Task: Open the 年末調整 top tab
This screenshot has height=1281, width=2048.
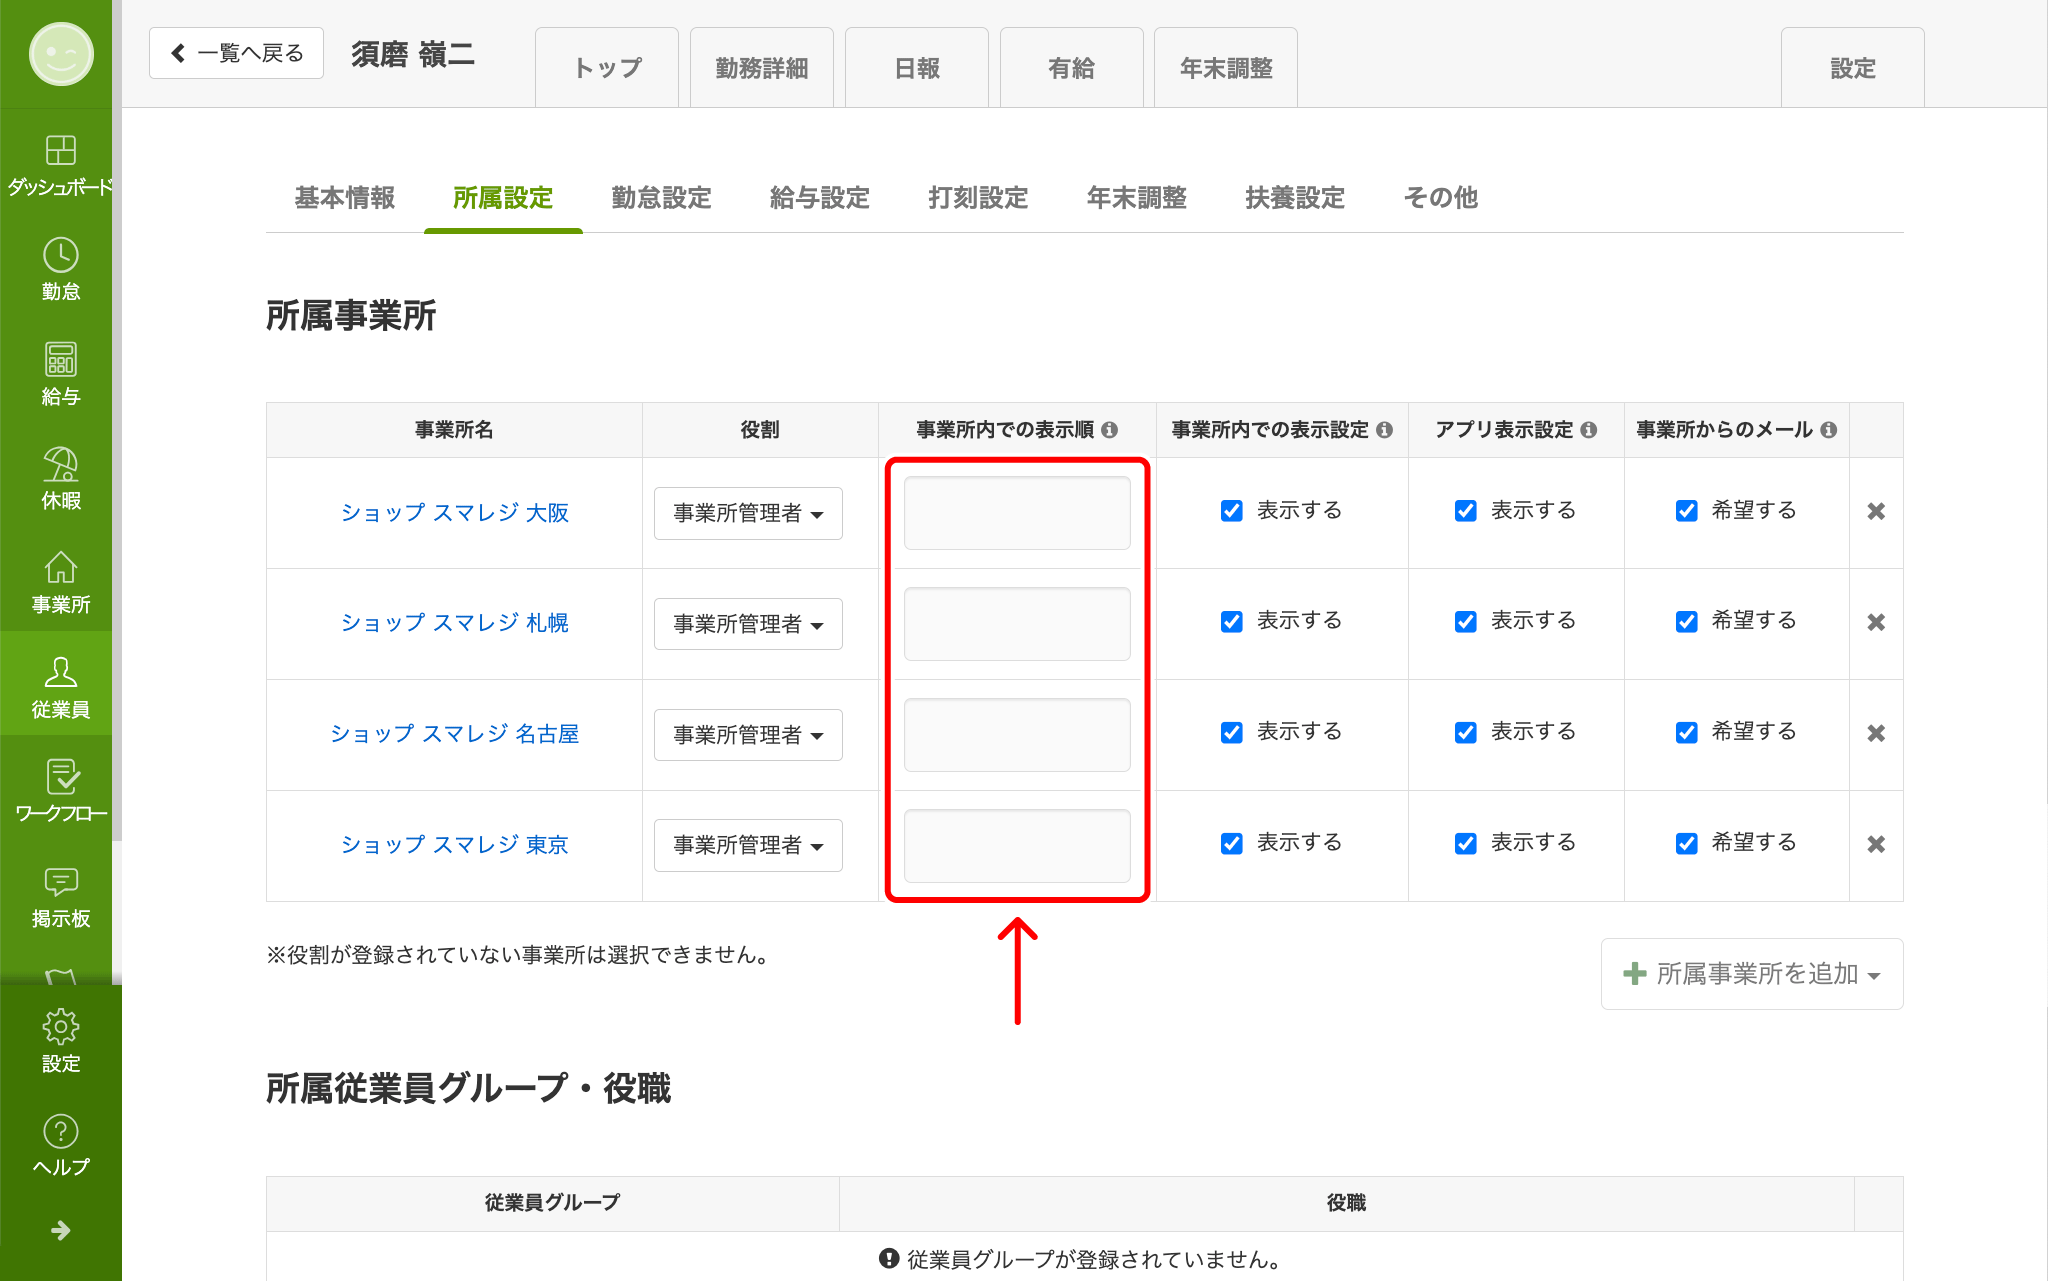Action: pos(1226,68)
